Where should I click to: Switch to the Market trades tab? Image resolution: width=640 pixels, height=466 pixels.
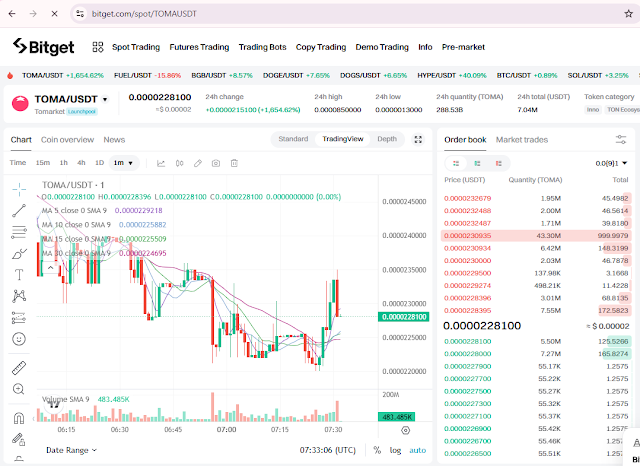[x=522, y=140]
